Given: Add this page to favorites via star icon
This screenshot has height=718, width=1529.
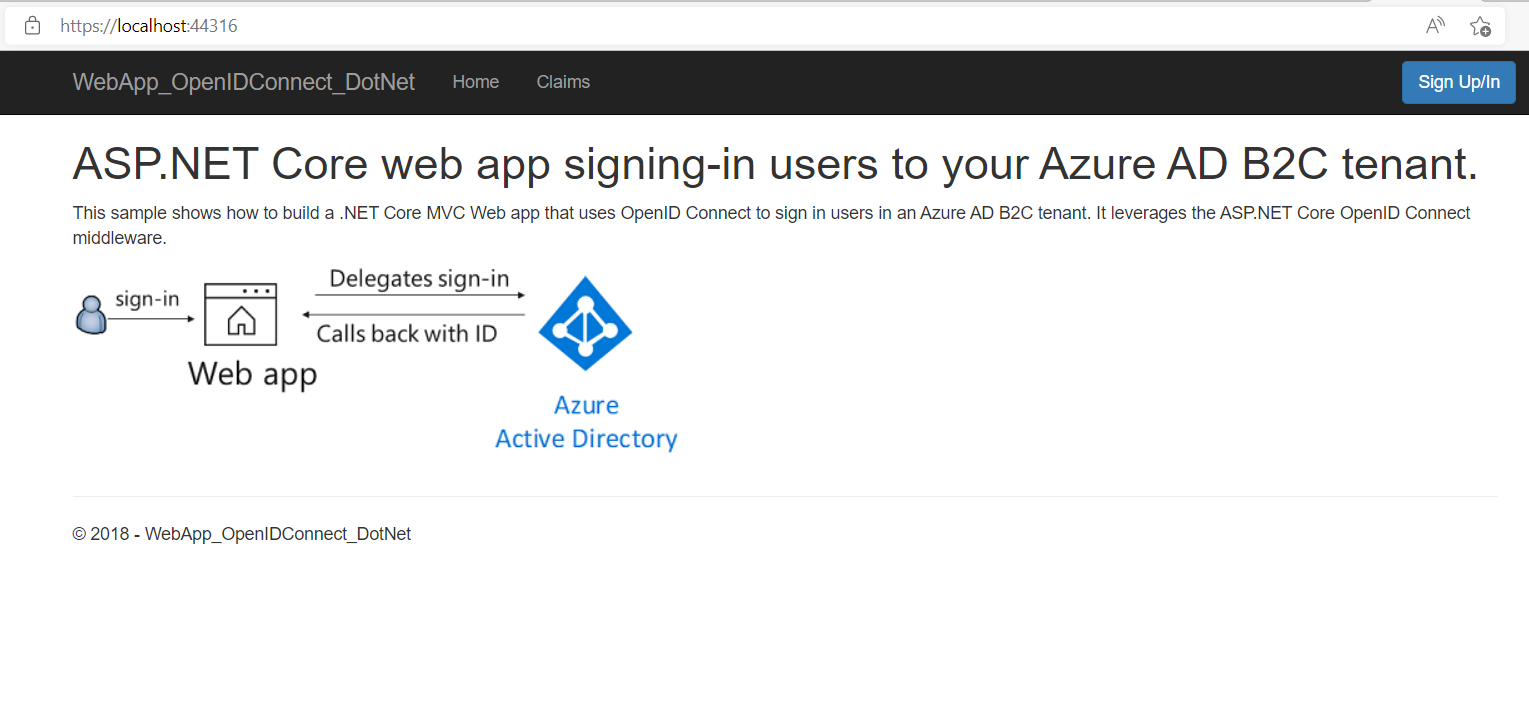Looking at the screenshot, I should (x=1479, y=27).
